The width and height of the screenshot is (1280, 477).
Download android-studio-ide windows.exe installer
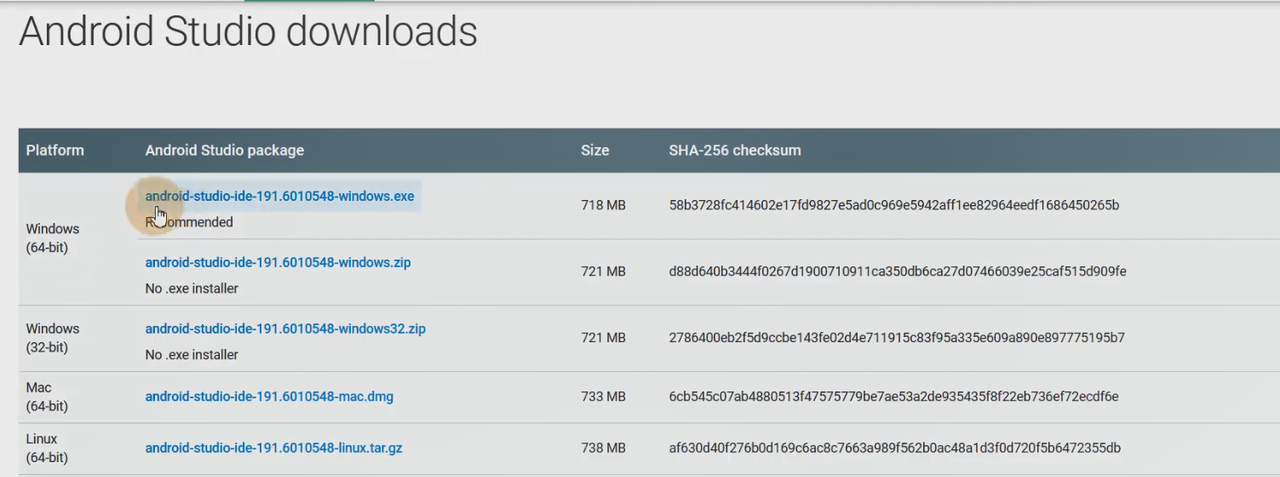[x=279, y=196]
